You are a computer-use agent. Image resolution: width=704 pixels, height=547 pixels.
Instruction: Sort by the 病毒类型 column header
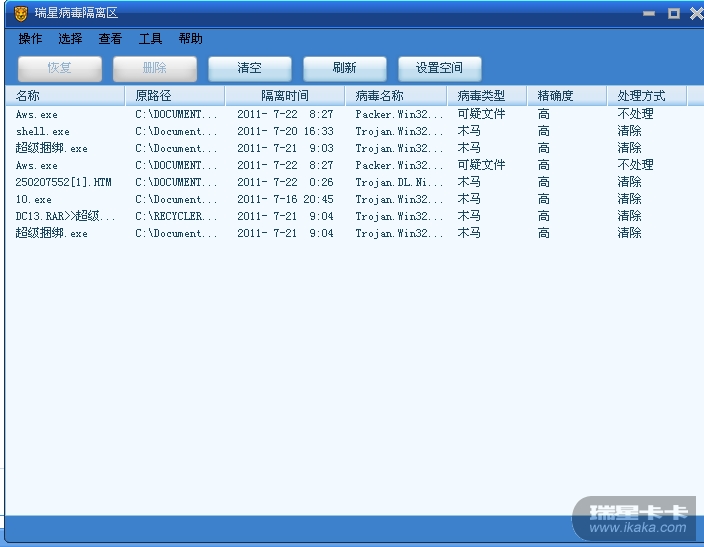coord(487,96)
